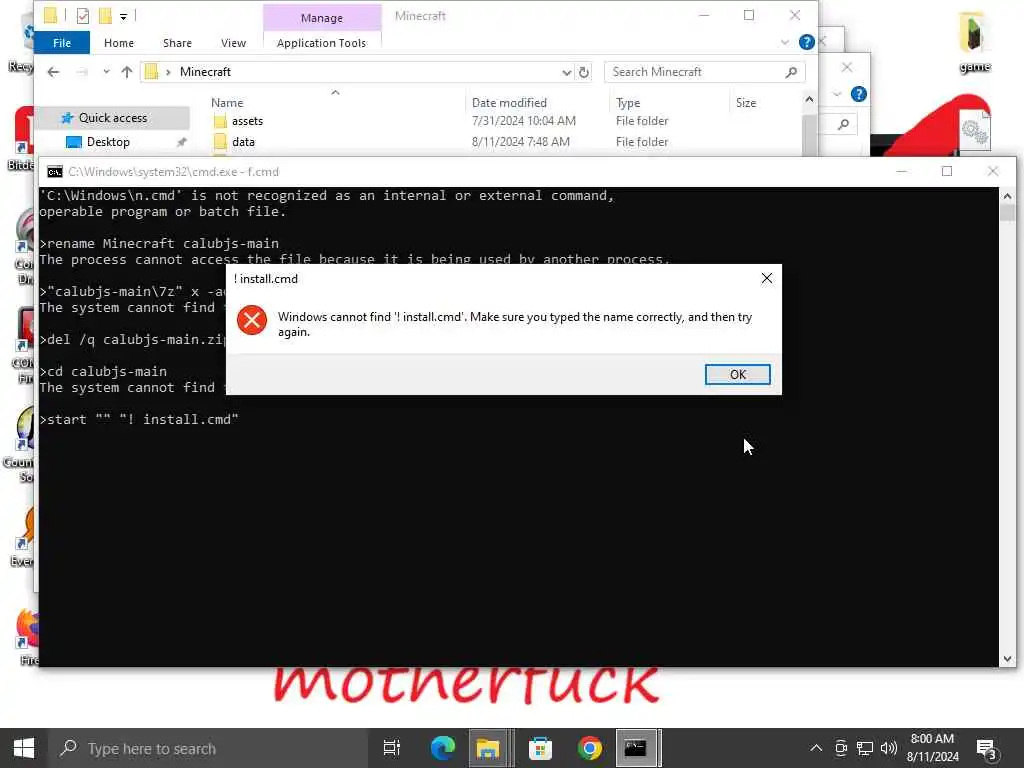Sort by the Type column header

click(628, 103)
